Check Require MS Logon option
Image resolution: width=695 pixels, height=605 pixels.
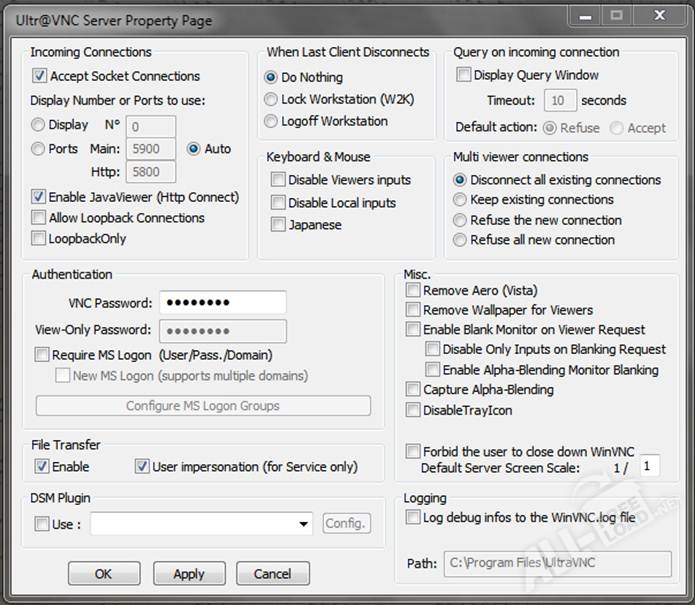coord(42,355)
